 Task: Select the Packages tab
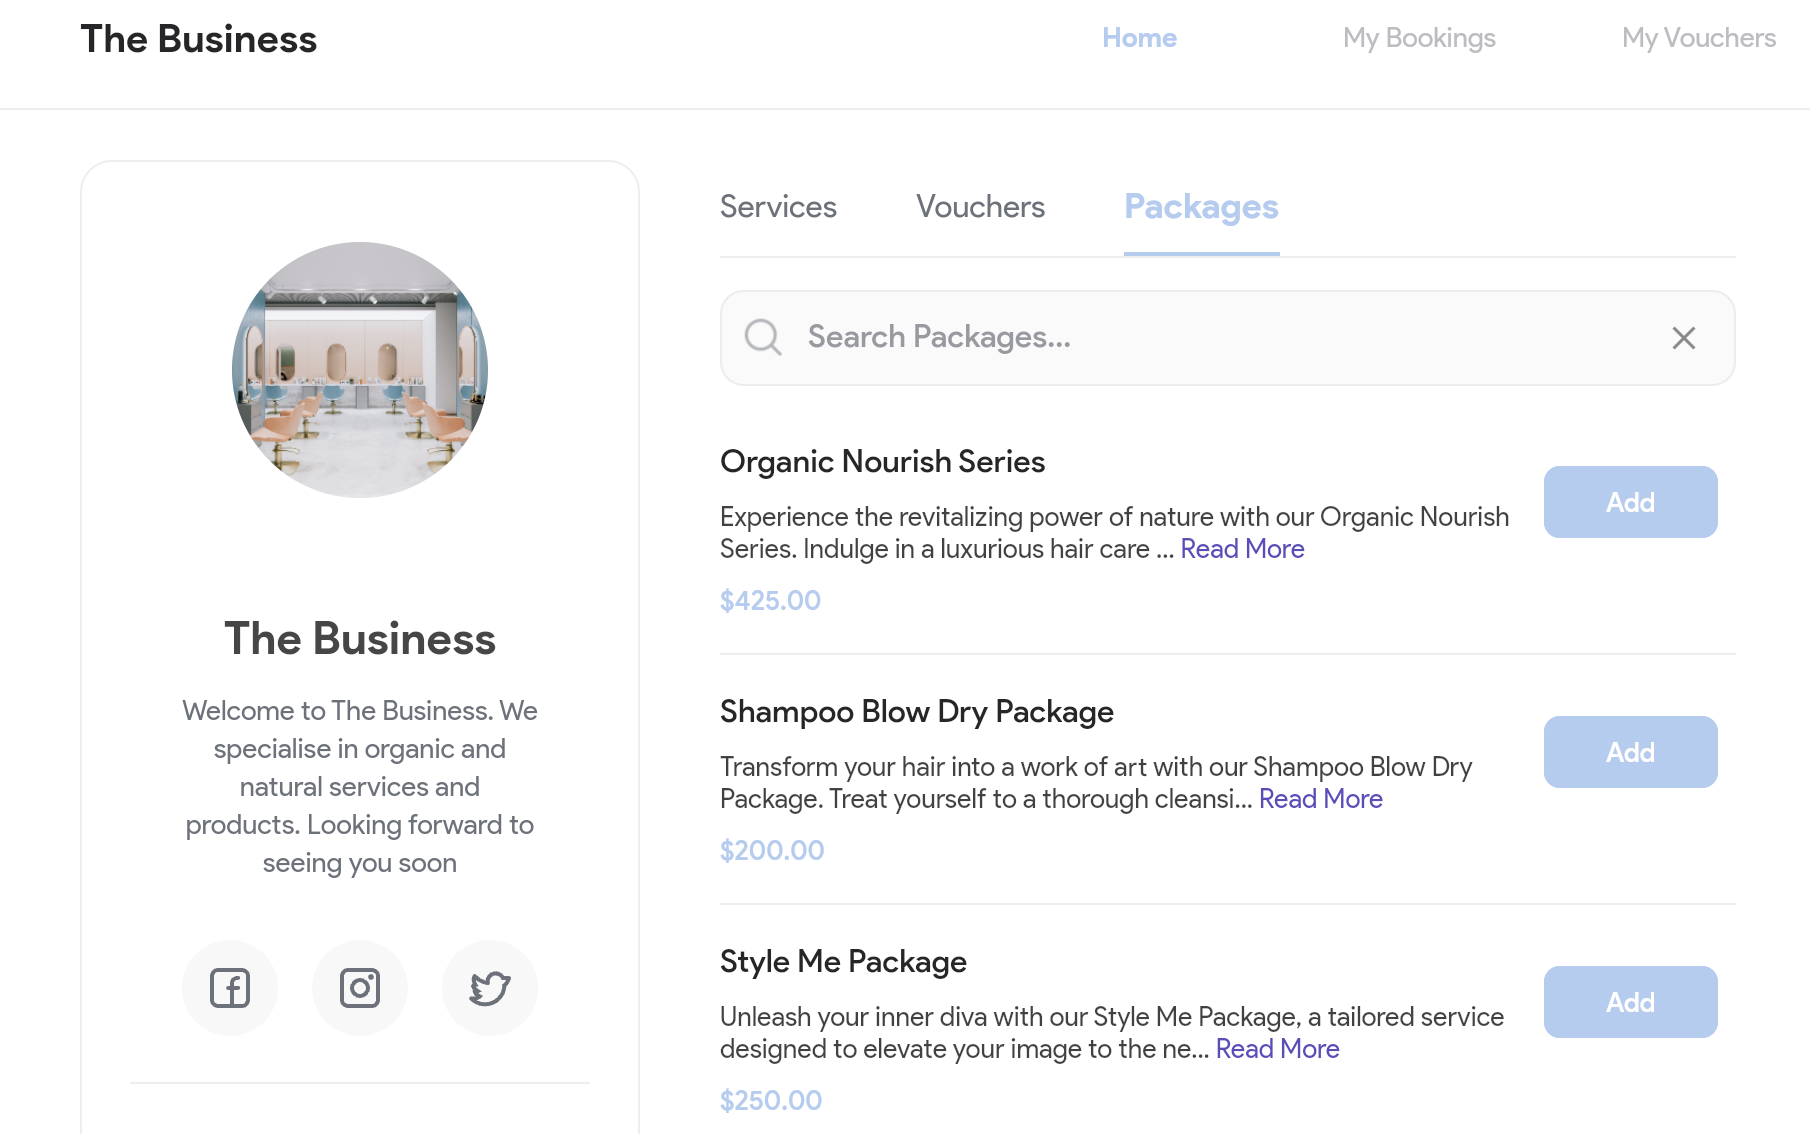1201,207
